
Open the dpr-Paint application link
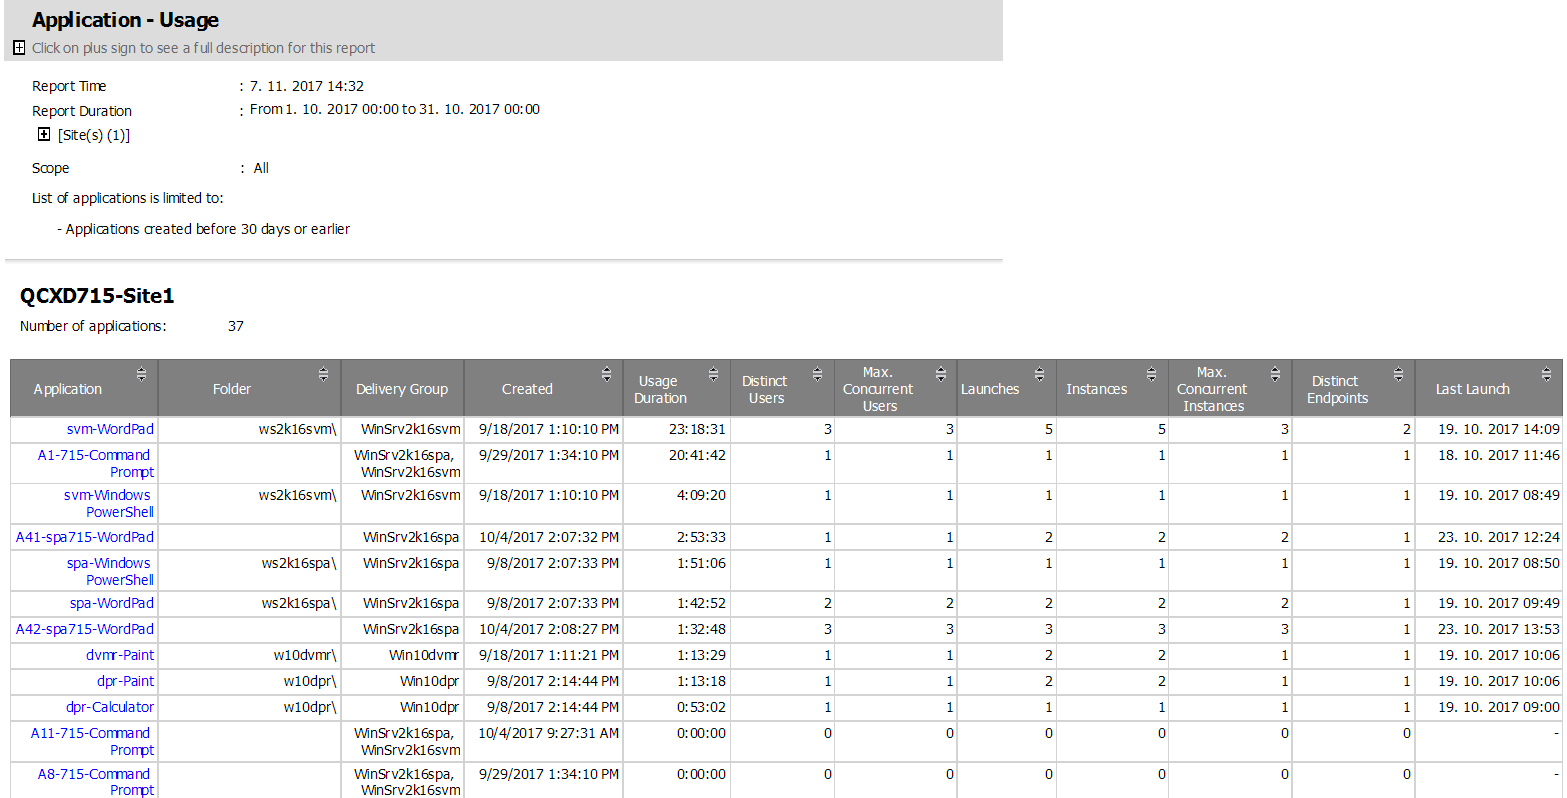coord(126,681)
